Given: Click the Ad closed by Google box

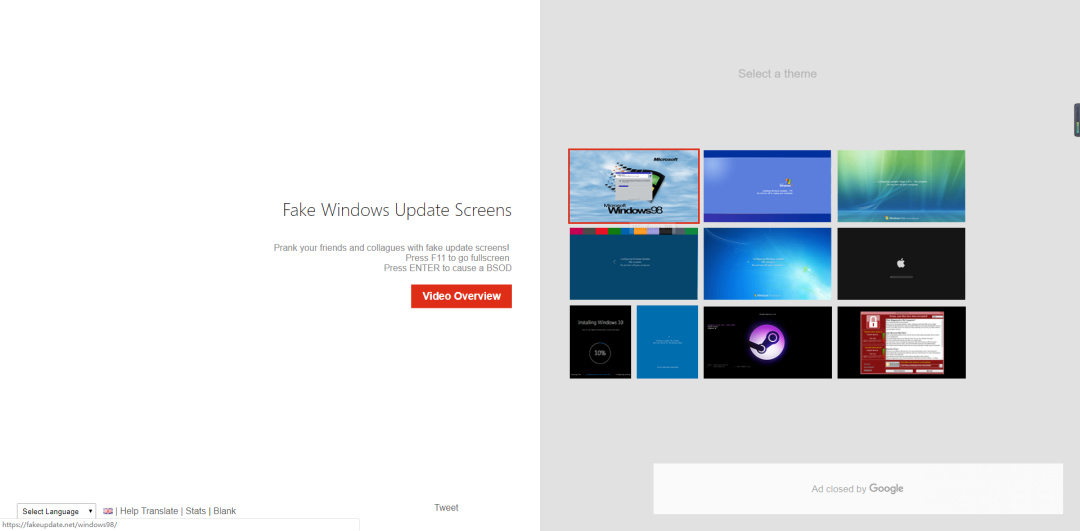Looking at the screenshot, I should pyautogui.click(x=858, y=488).
